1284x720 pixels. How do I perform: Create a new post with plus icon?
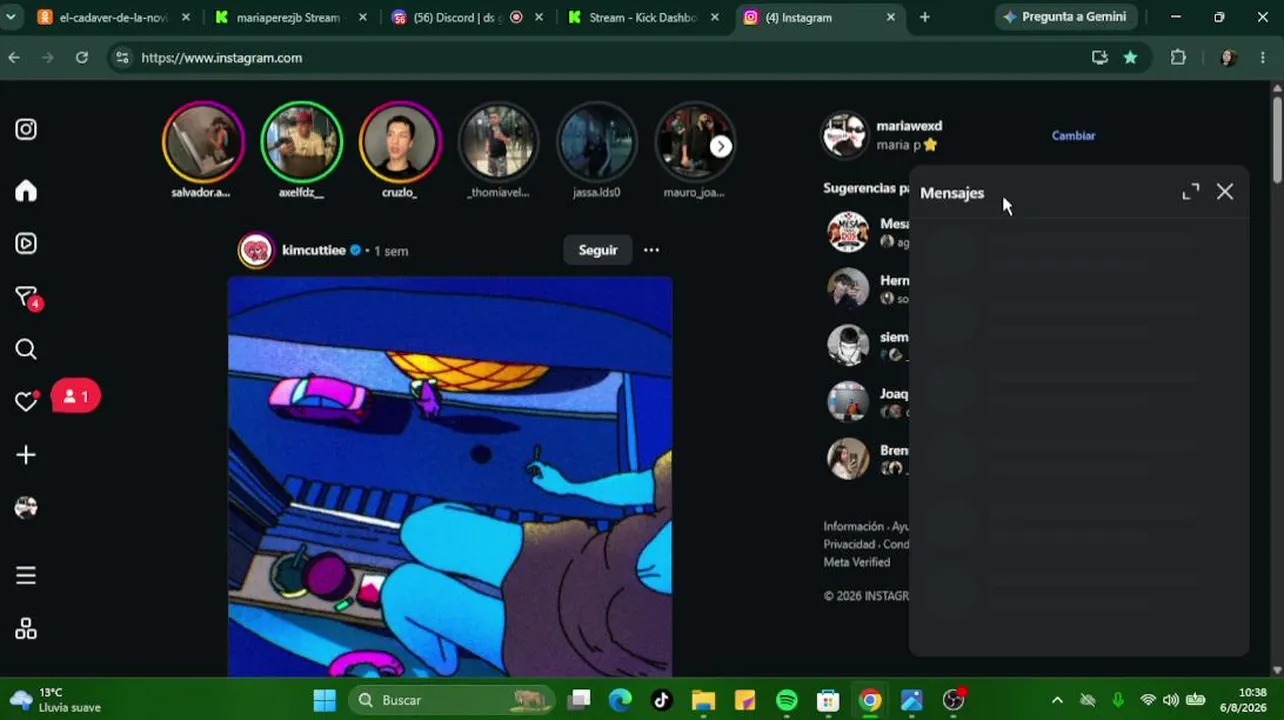26,455
